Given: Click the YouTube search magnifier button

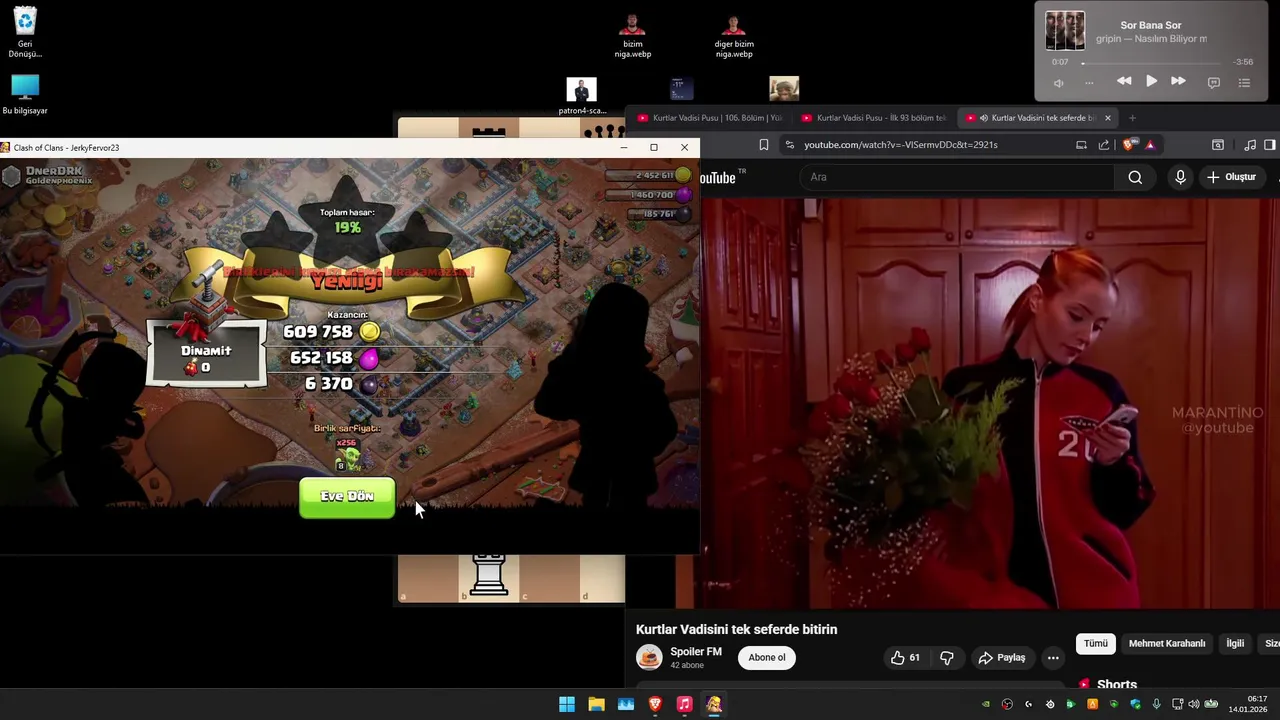Looking at the screenshot, I should click(1135, 177).
